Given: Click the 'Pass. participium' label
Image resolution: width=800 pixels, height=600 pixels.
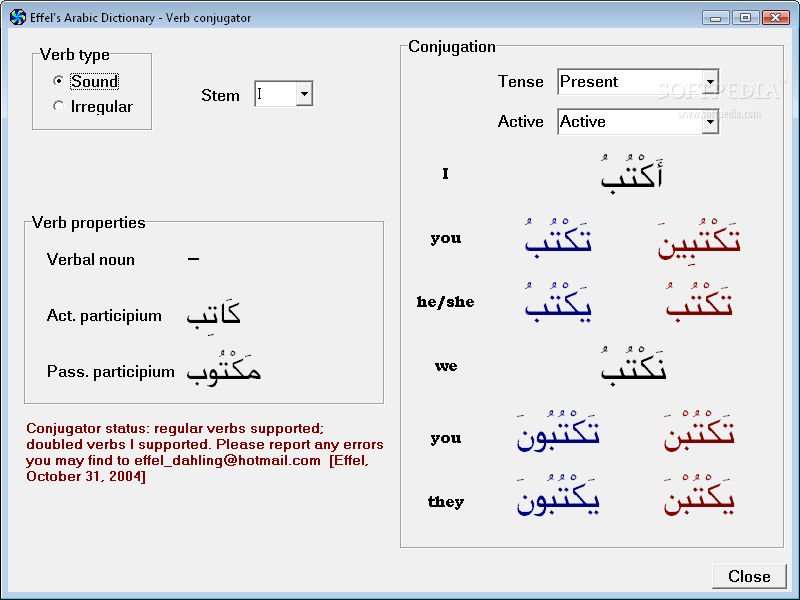Looking at the screenshot, I should (x=111, y=371).
